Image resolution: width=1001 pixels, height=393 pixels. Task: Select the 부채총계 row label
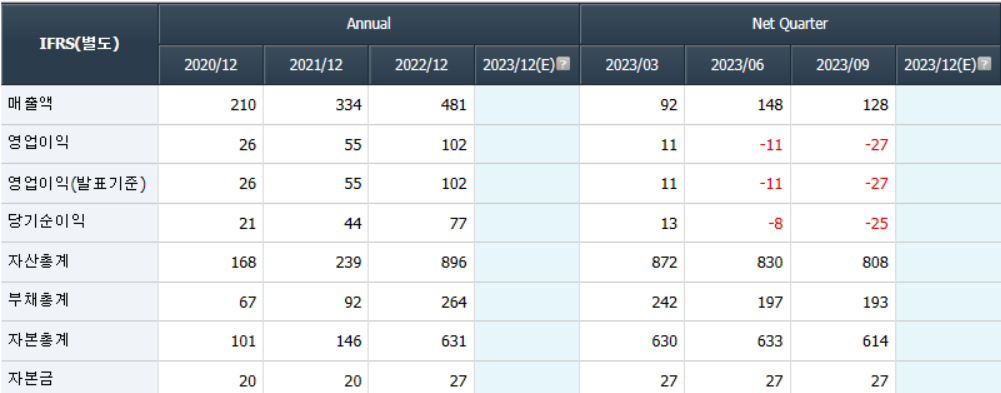[38, 301]
